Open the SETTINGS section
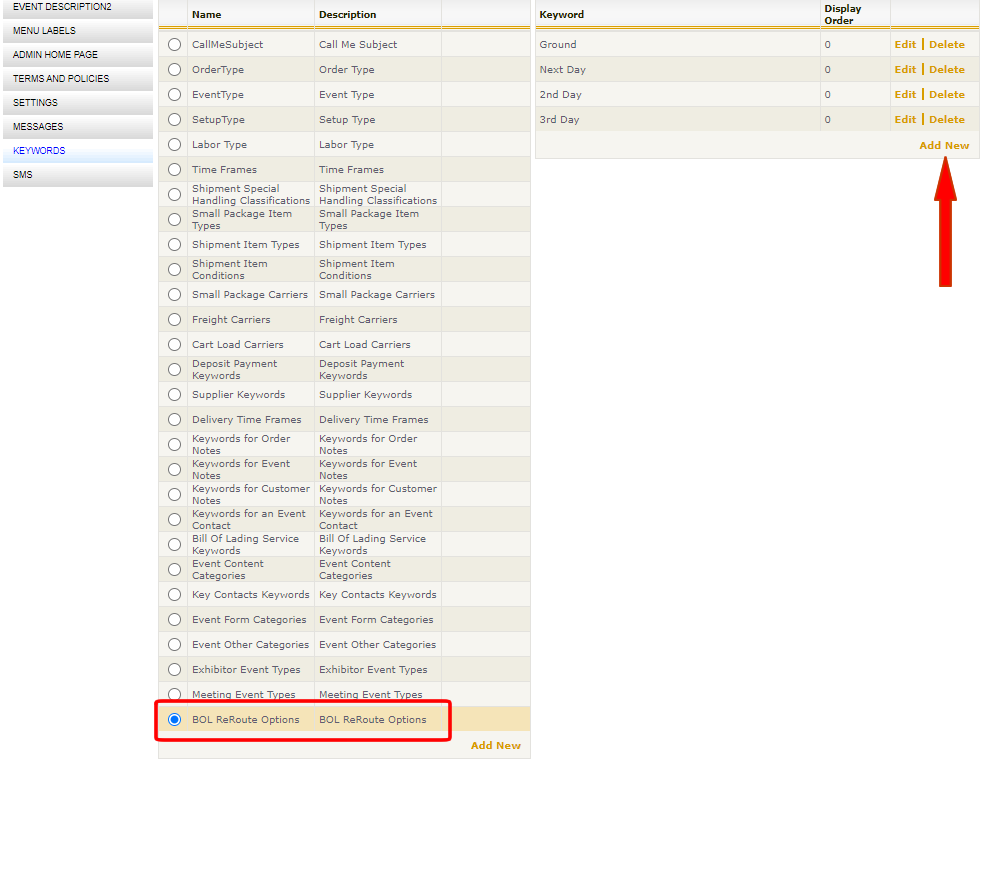The image size is (996, 889). (x=35, y=102)
